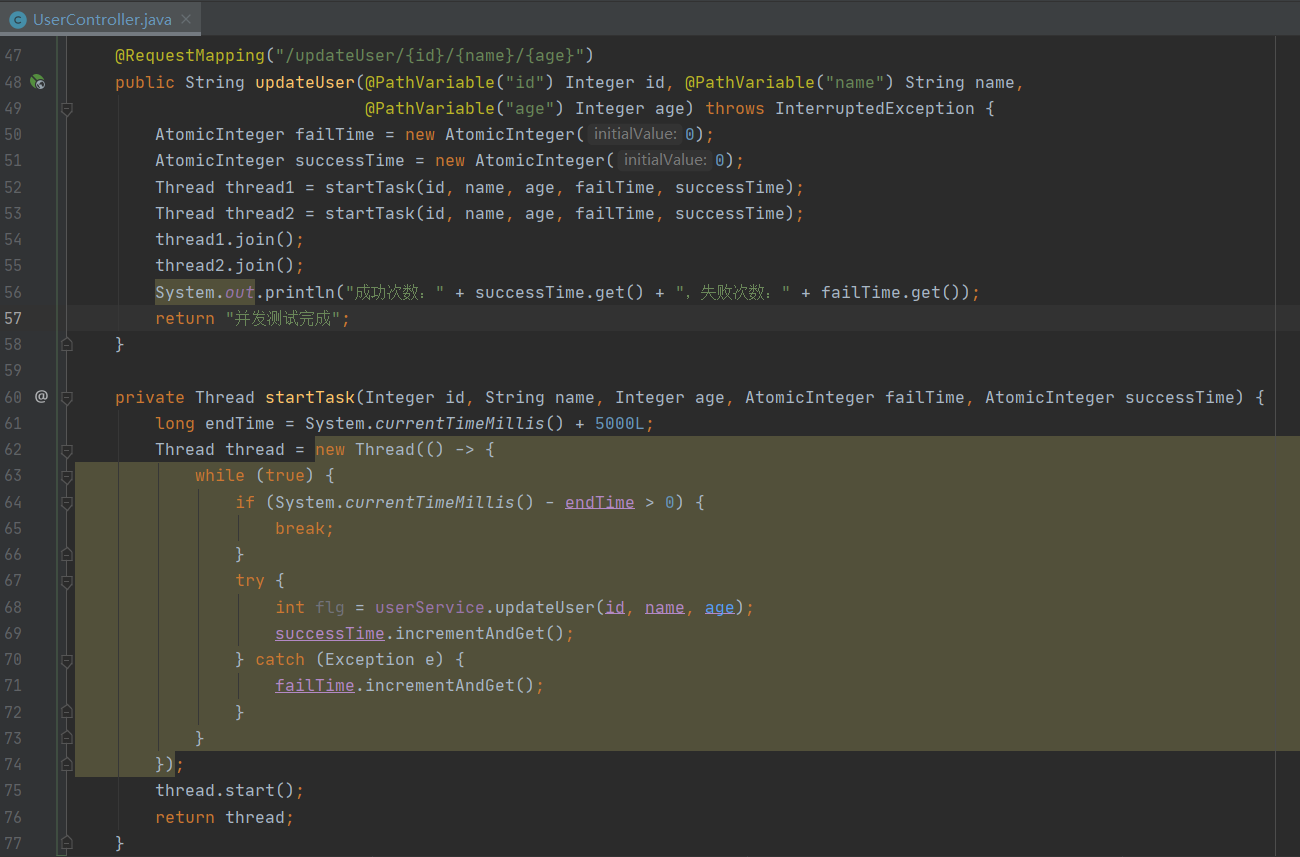Screen dimensions: 1300x857
Task: Click the break statement on line 65
Action: coord(304,528)
